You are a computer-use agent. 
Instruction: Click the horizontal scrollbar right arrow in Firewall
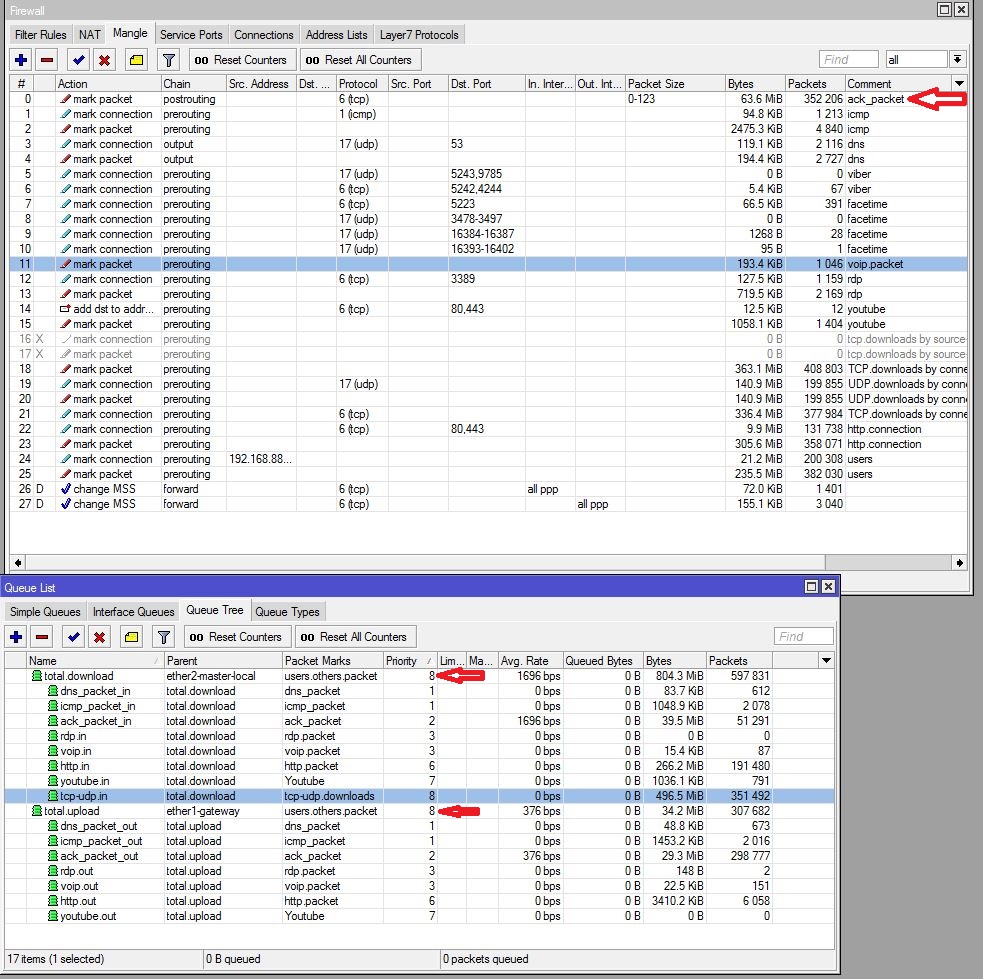pos(959,563)
